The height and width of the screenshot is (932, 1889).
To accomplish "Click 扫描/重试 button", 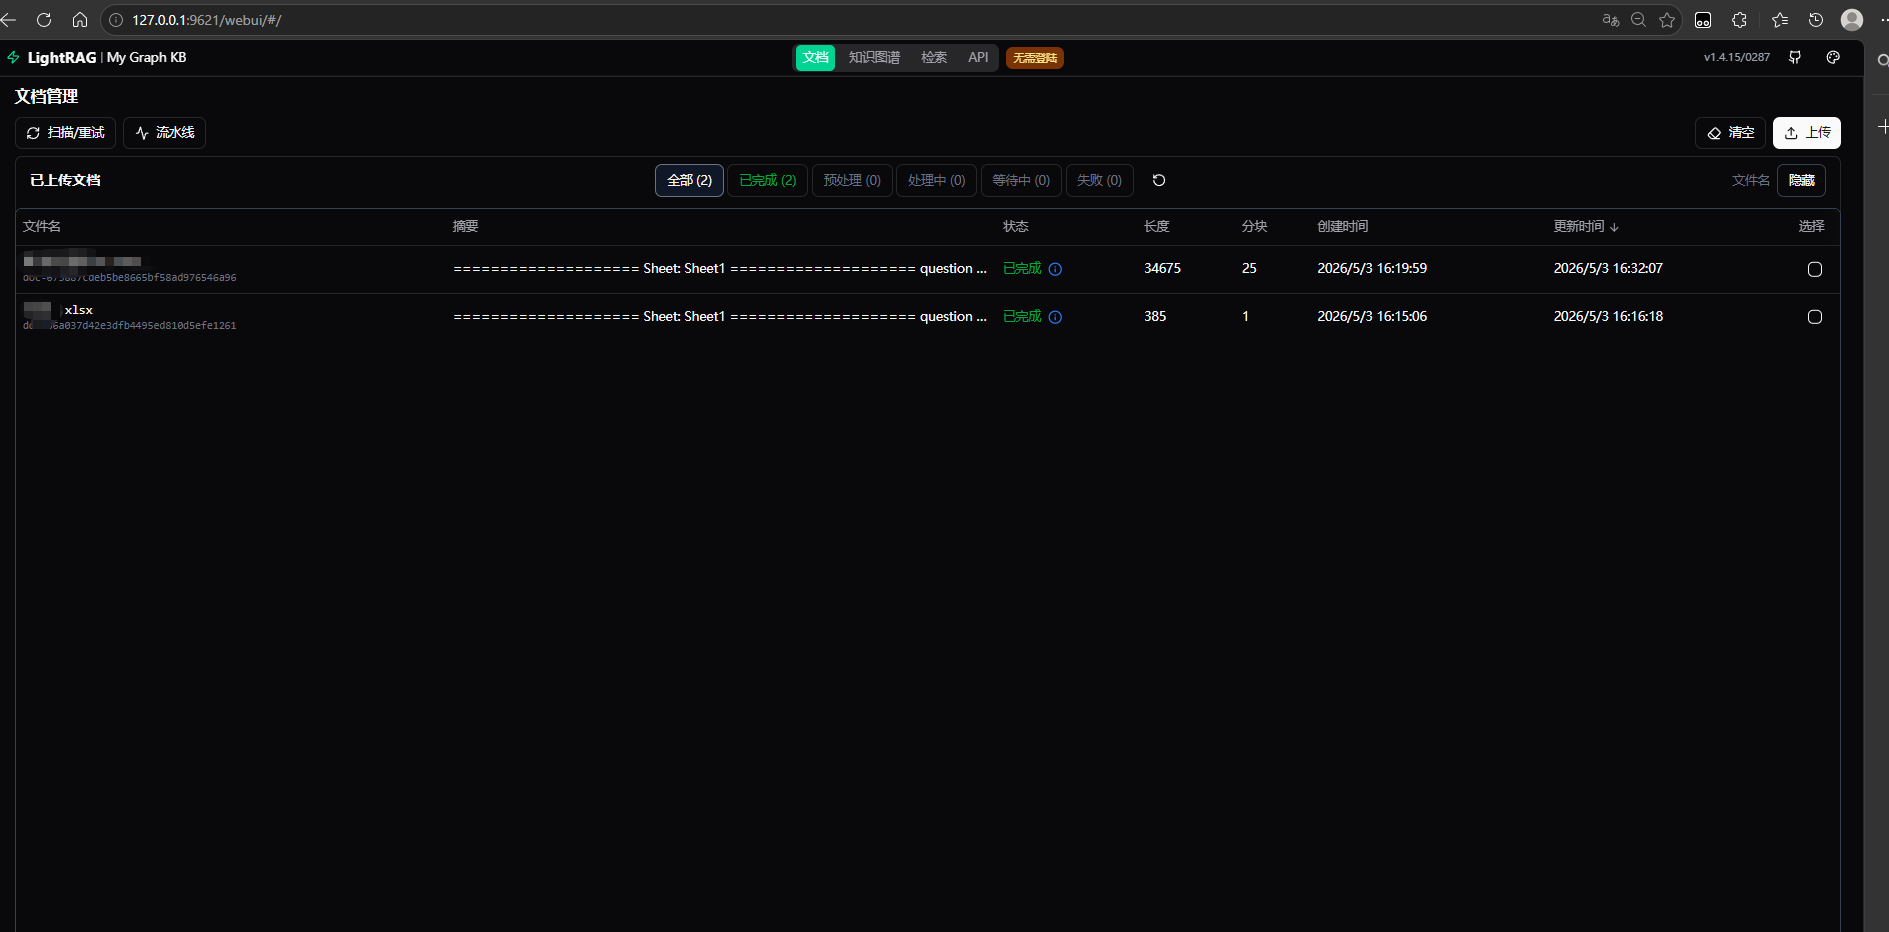I will point(65,133).
